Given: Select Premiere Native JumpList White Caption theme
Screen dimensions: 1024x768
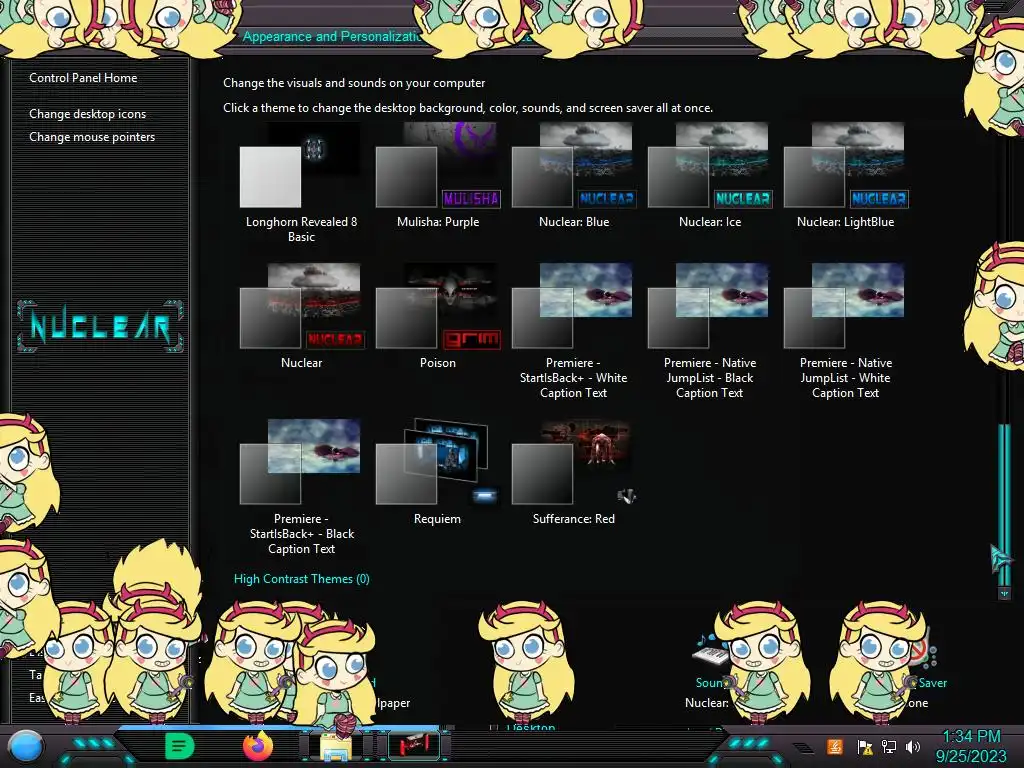Looking at the screenshot, I should click(846, 331).
